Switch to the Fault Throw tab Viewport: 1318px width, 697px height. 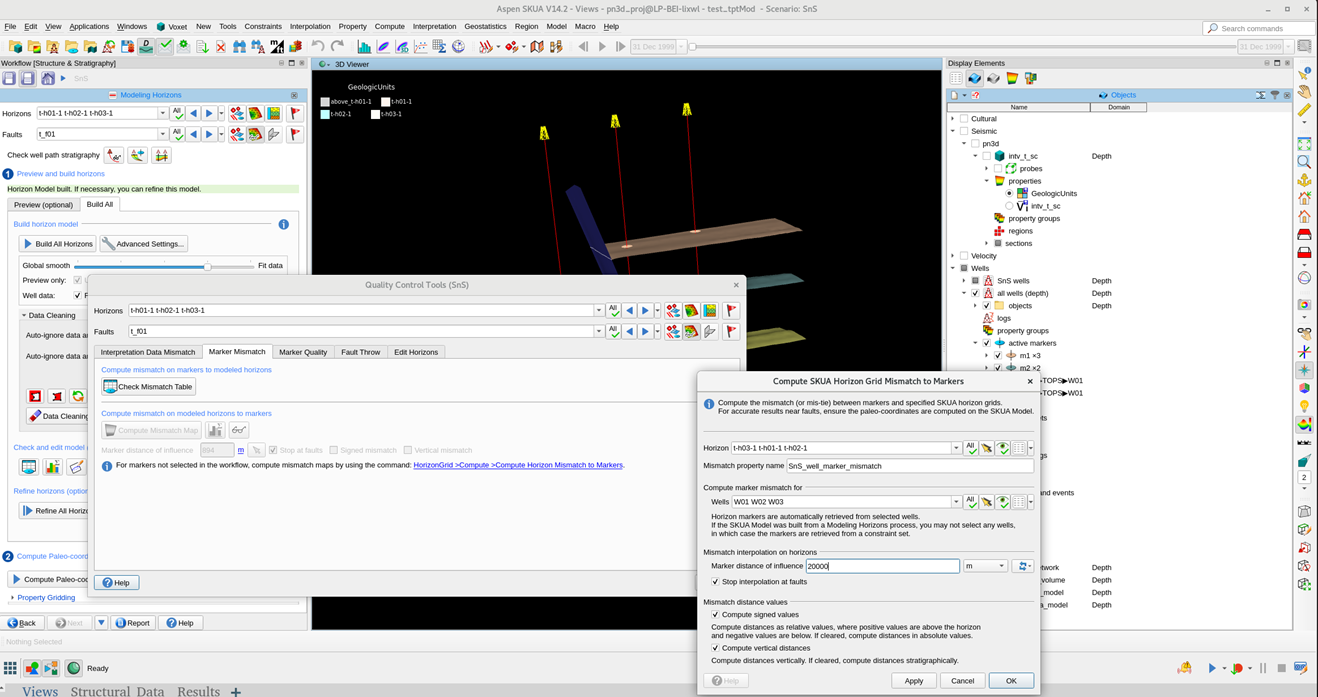coord(360,352)
